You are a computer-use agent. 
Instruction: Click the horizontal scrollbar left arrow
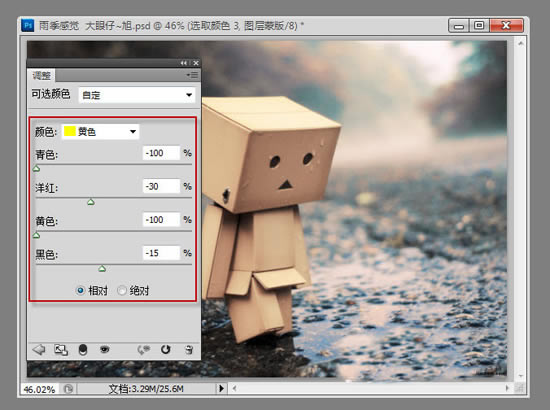click(234, 388)
